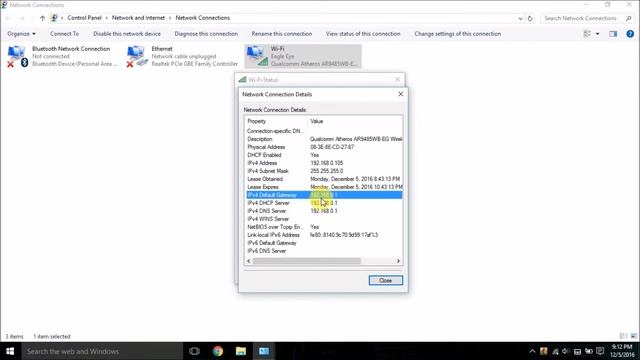Click Control Panel in breadcrumb
The width and height of the screenshot is (640, 360).
point(84,18)
